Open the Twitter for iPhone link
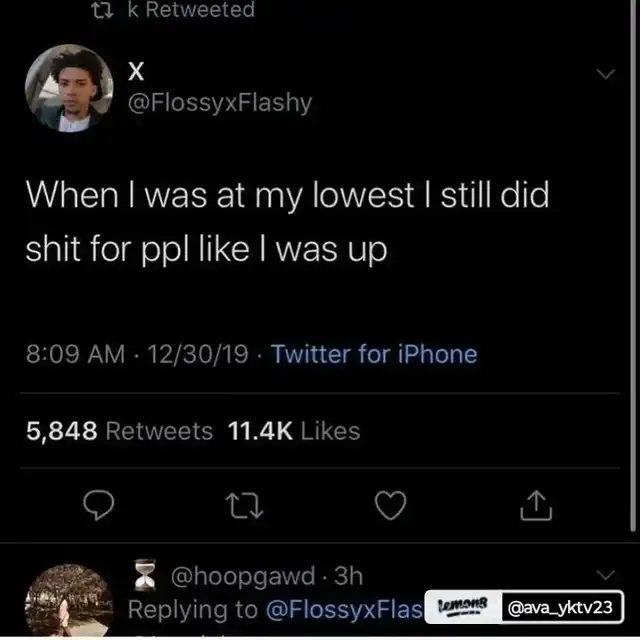 [x=374, y=354]
